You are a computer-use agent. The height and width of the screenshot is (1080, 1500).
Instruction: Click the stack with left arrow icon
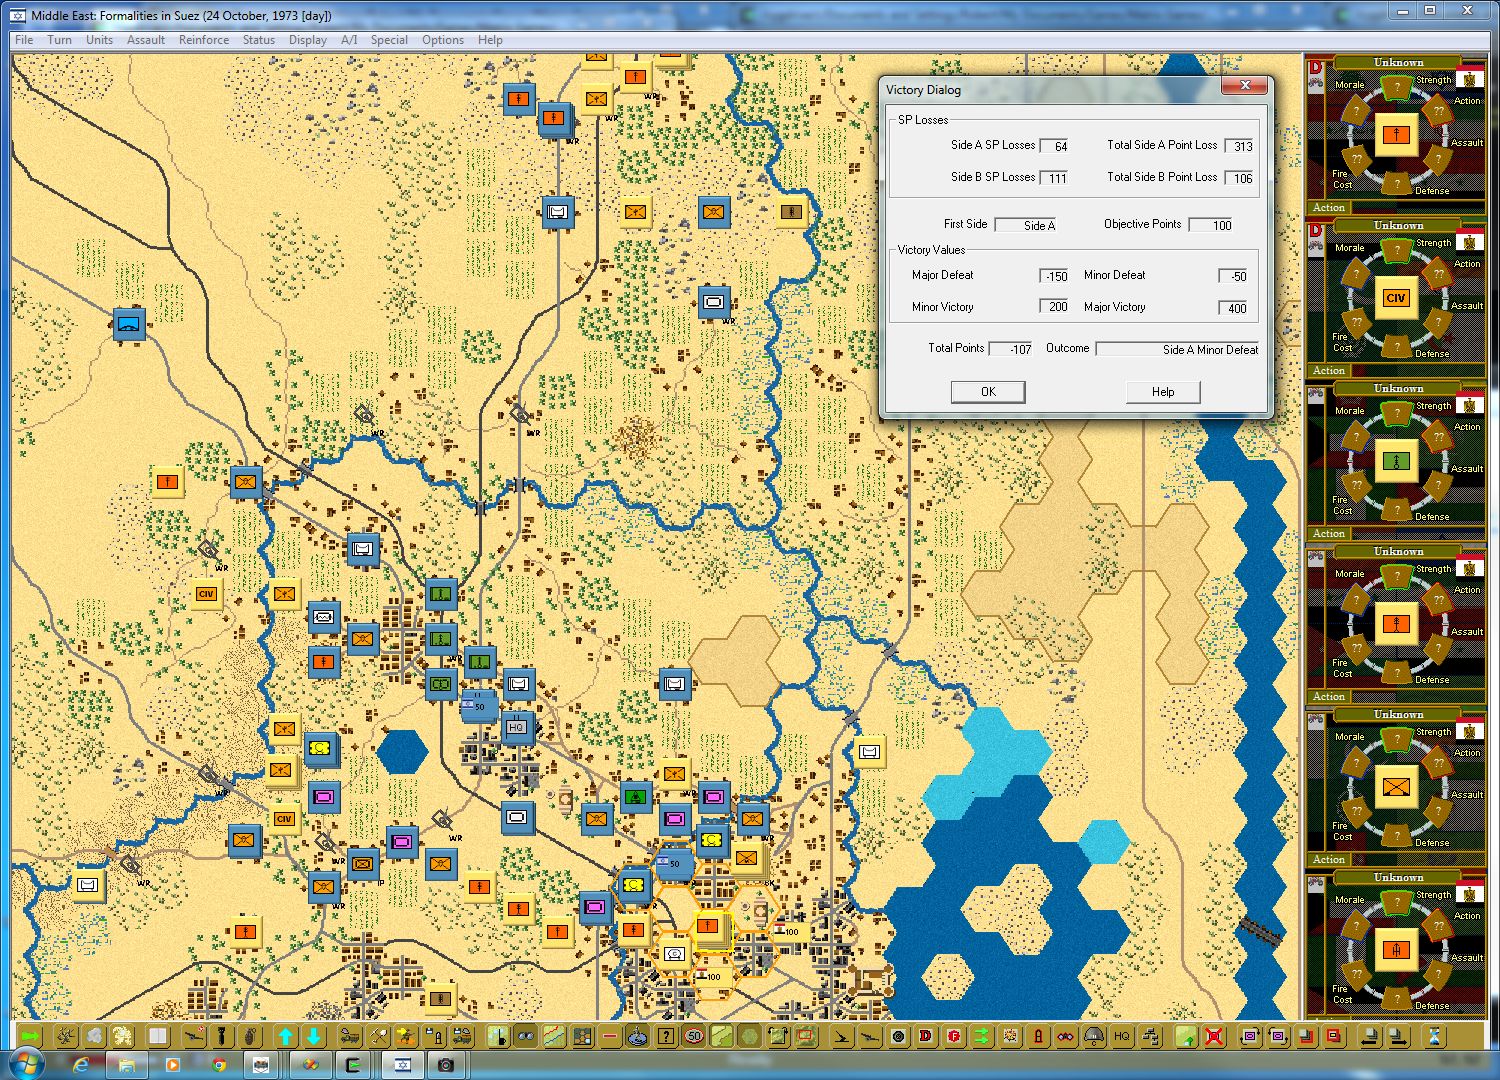(x=1372, y=1036)
